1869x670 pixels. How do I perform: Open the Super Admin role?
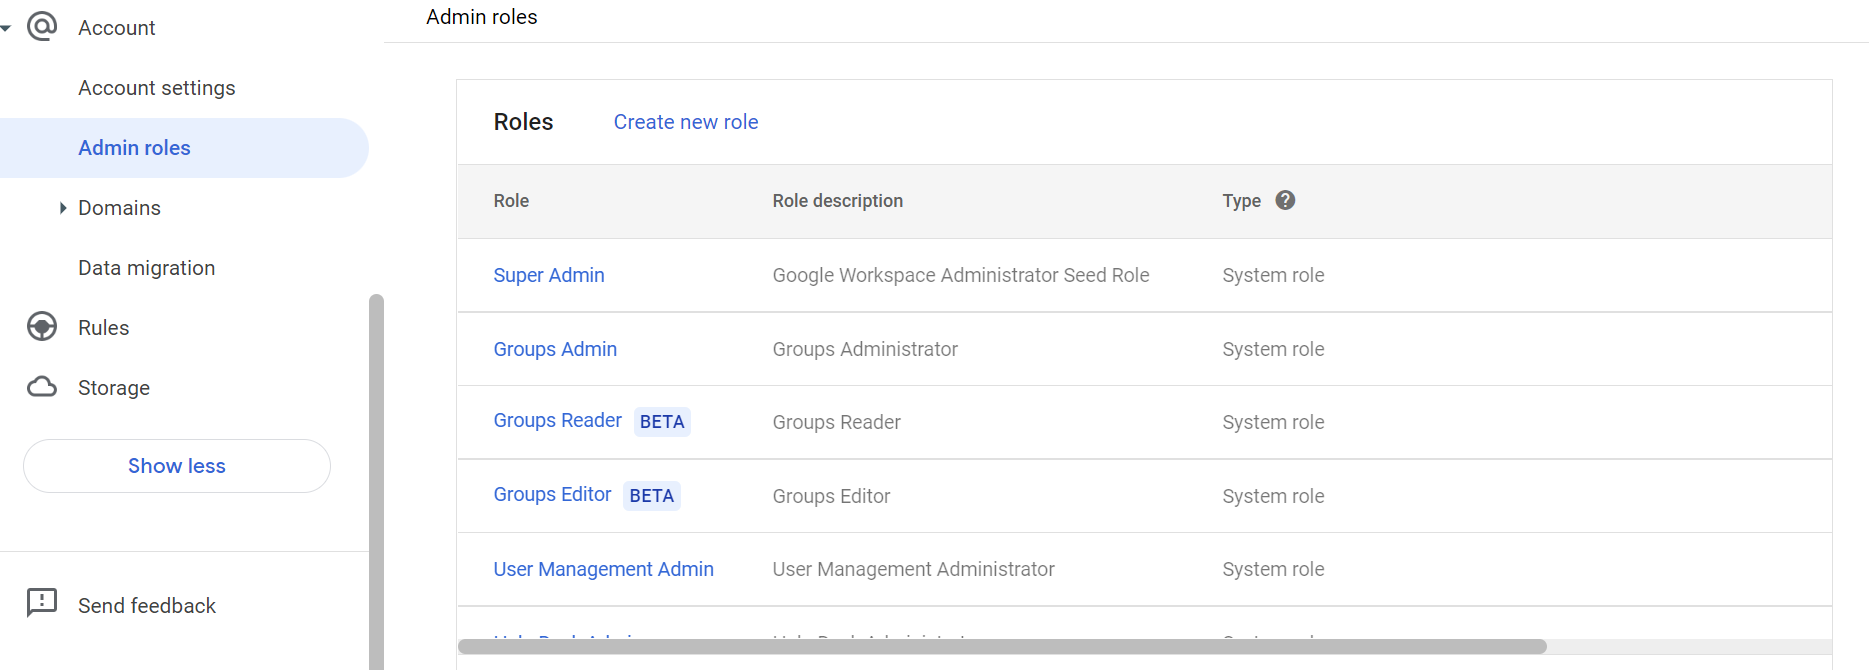click(x=548, y=275)
